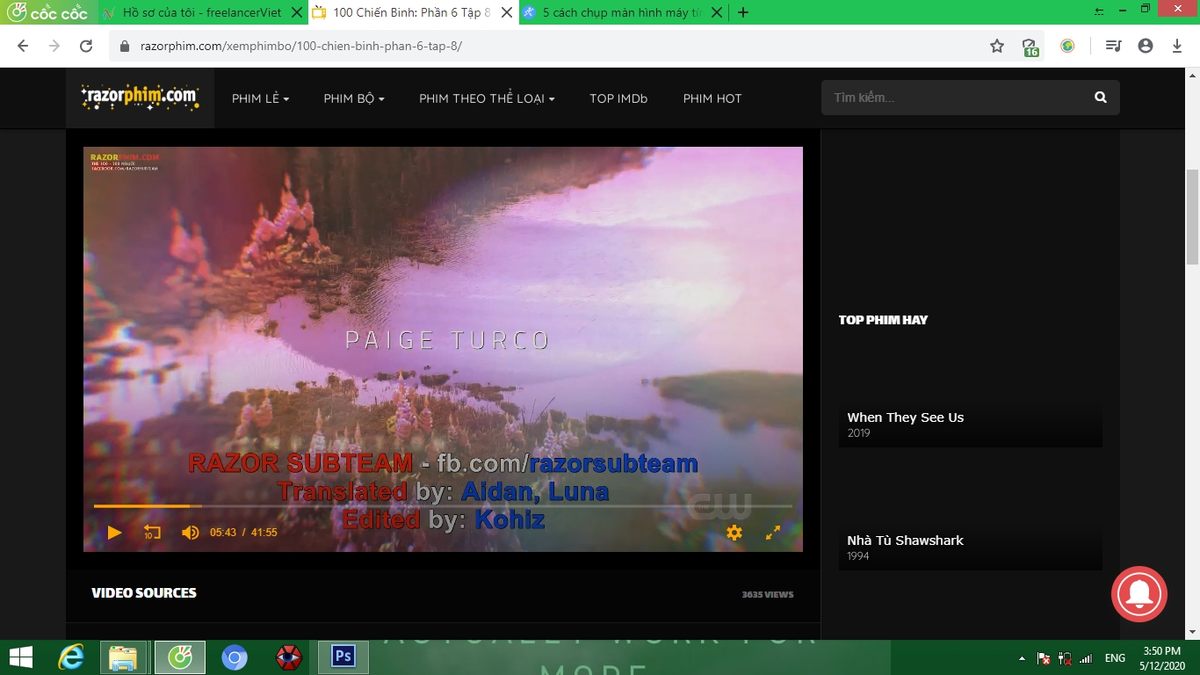Show hidden system tray icons
This screenshot has height=675, width=1200.
(1021, 659)
